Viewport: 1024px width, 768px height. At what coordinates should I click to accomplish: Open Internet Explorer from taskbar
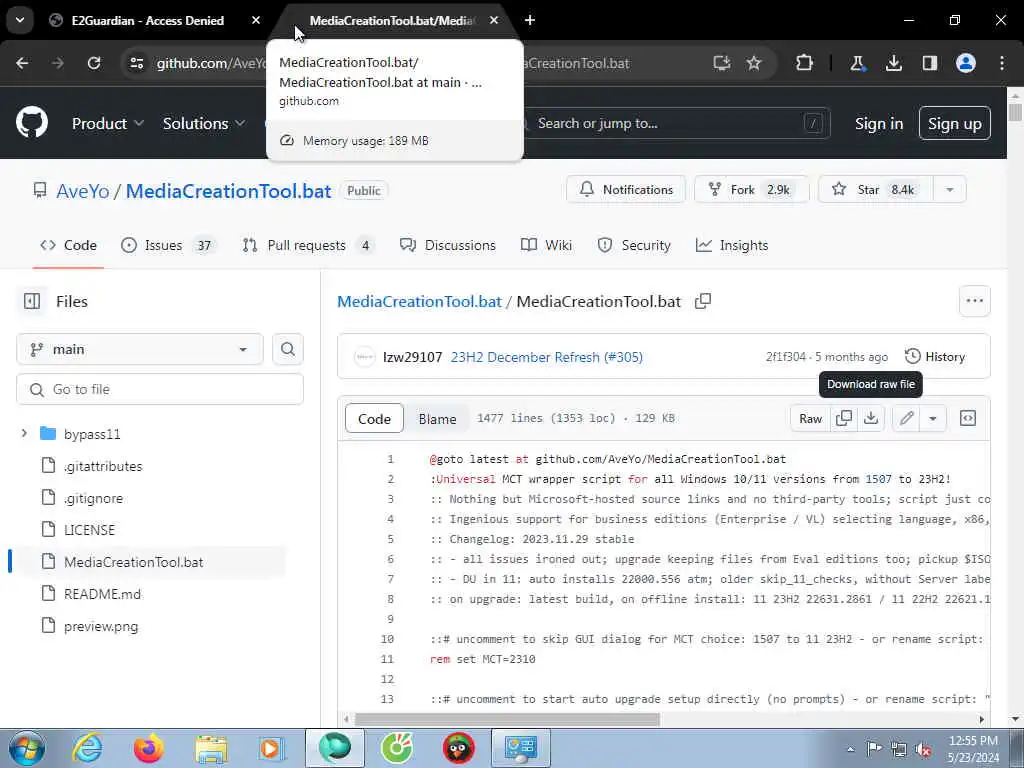87,748
